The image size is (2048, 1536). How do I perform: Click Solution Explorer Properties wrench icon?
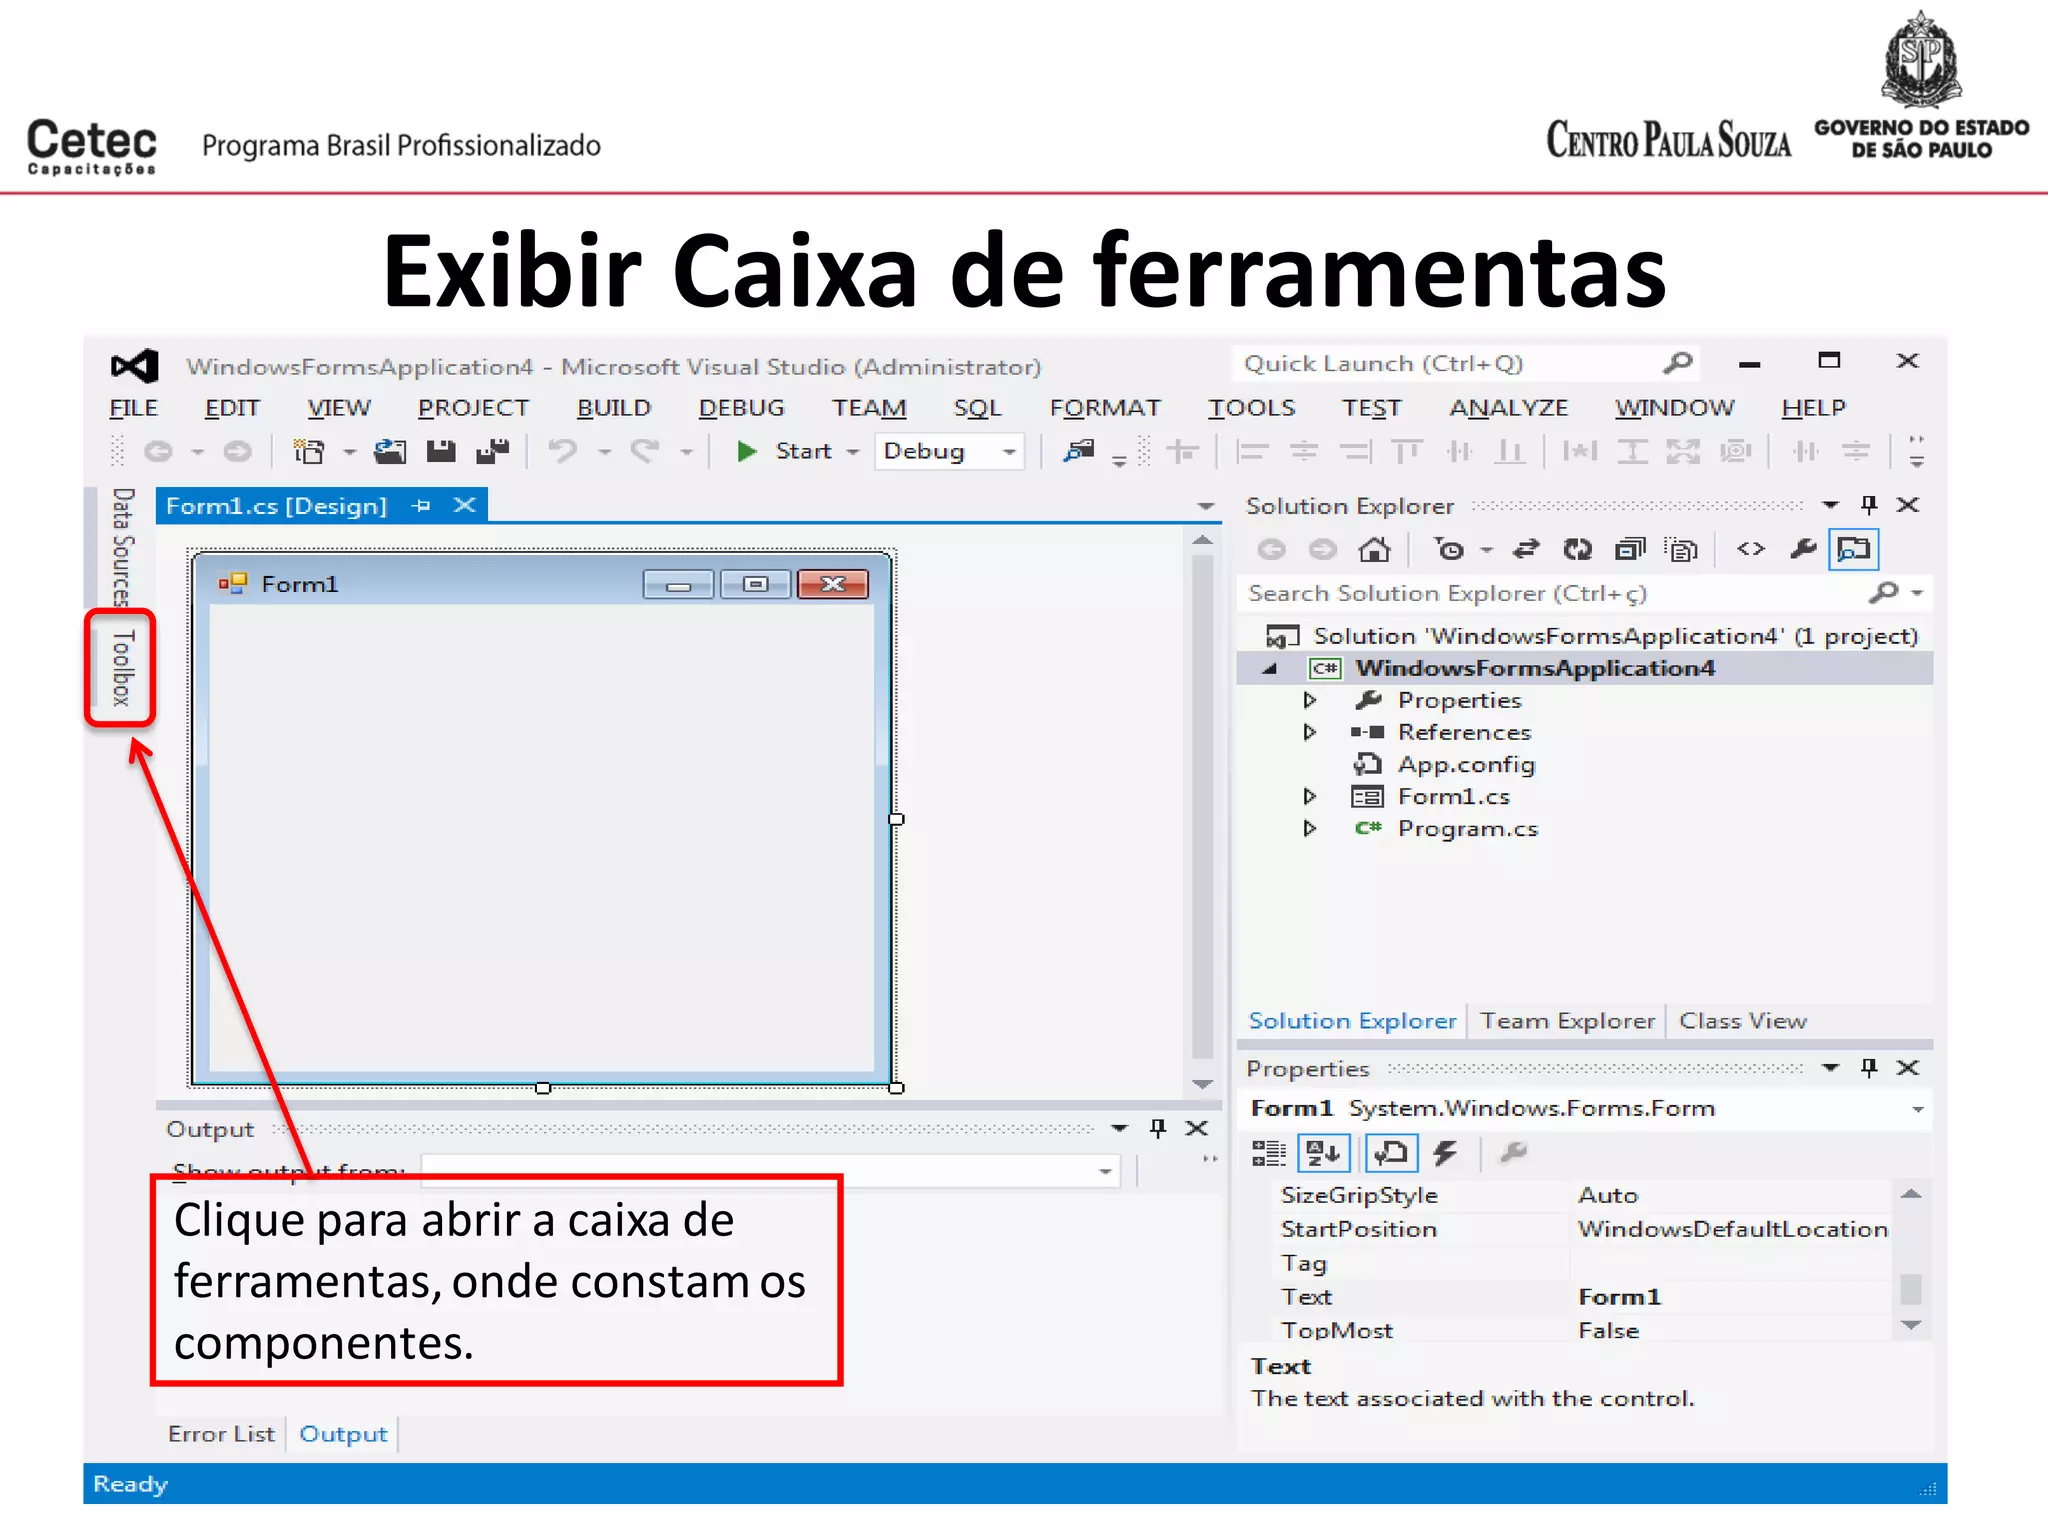[1803, 549]
